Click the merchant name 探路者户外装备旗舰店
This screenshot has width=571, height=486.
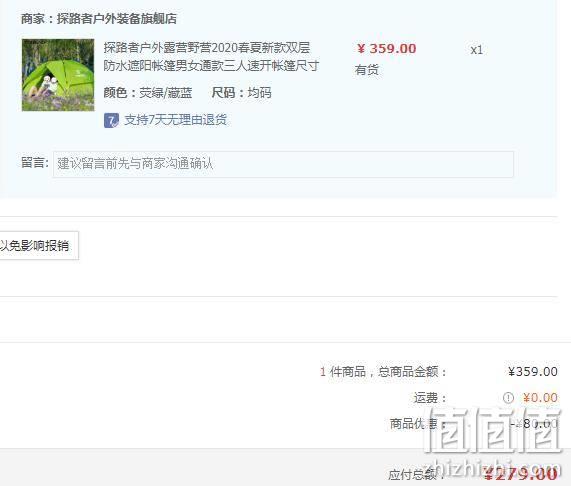pos(117,19)
